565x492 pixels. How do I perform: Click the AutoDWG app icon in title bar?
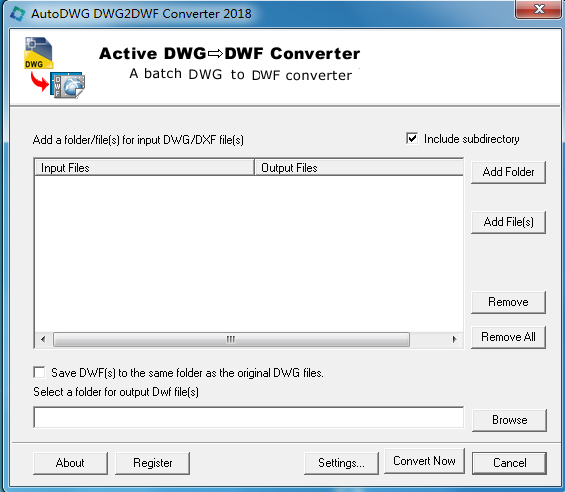point(17,14)
